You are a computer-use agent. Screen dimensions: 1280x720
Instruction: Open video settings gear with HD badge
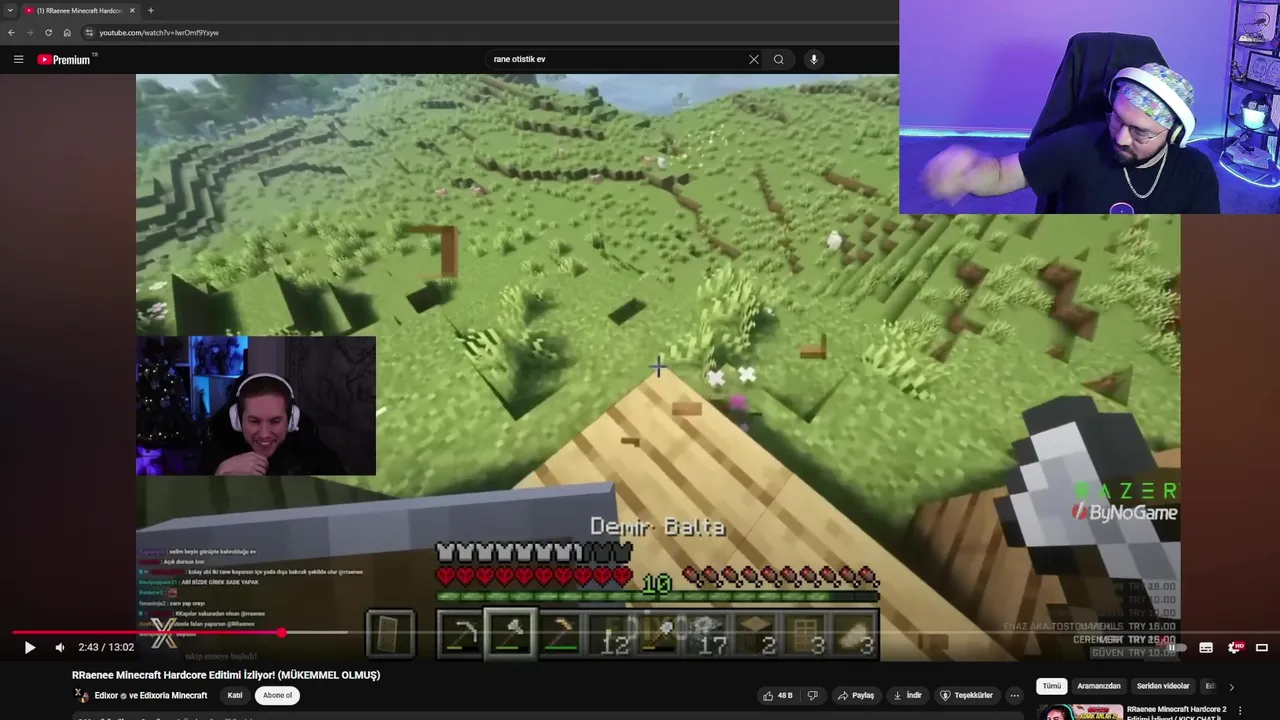[1234, 648]
